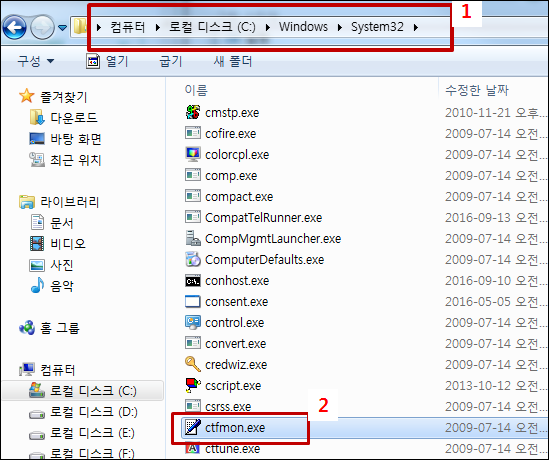Select the conhost.exe file name
This screenshot has width=549, height=460.
(x=237, y=281)
